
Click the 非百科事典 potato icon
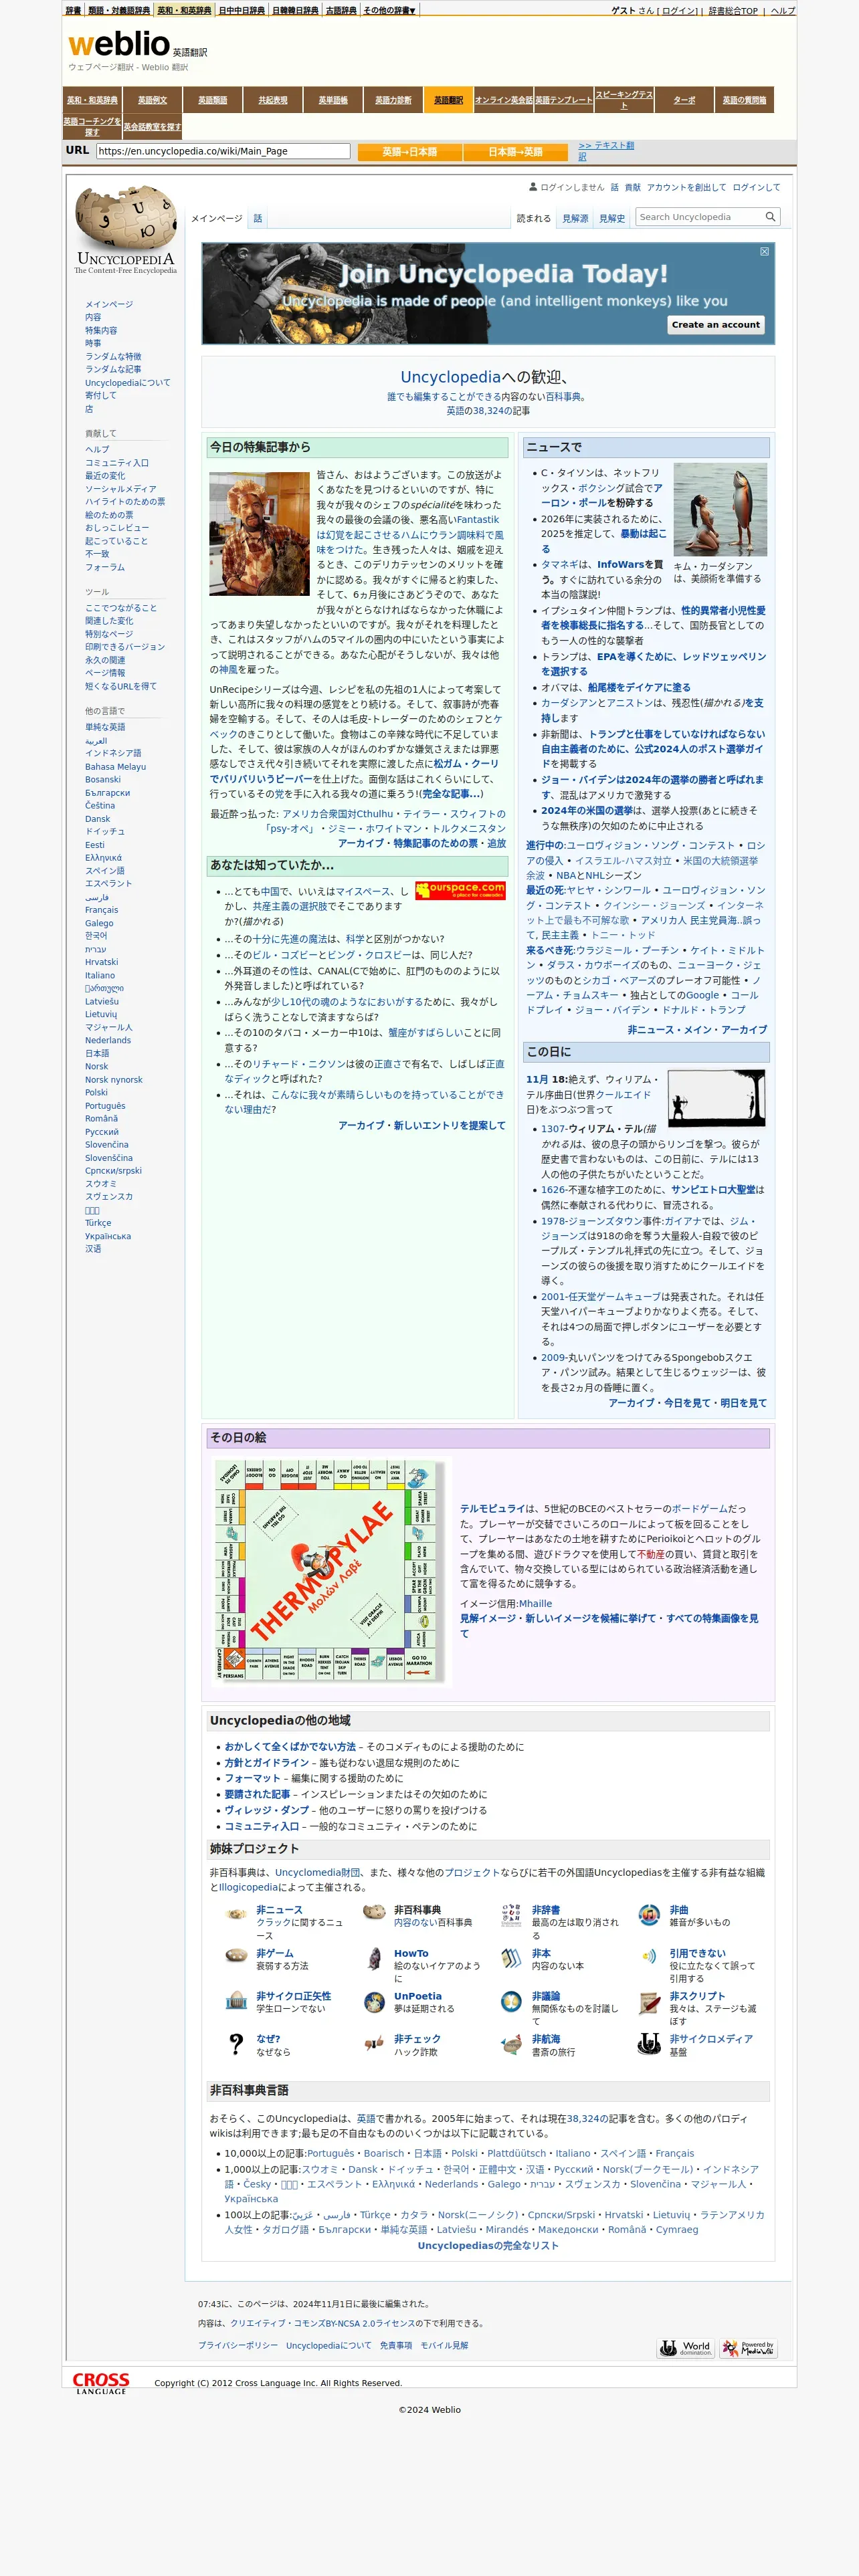(x=374, y=1913)
